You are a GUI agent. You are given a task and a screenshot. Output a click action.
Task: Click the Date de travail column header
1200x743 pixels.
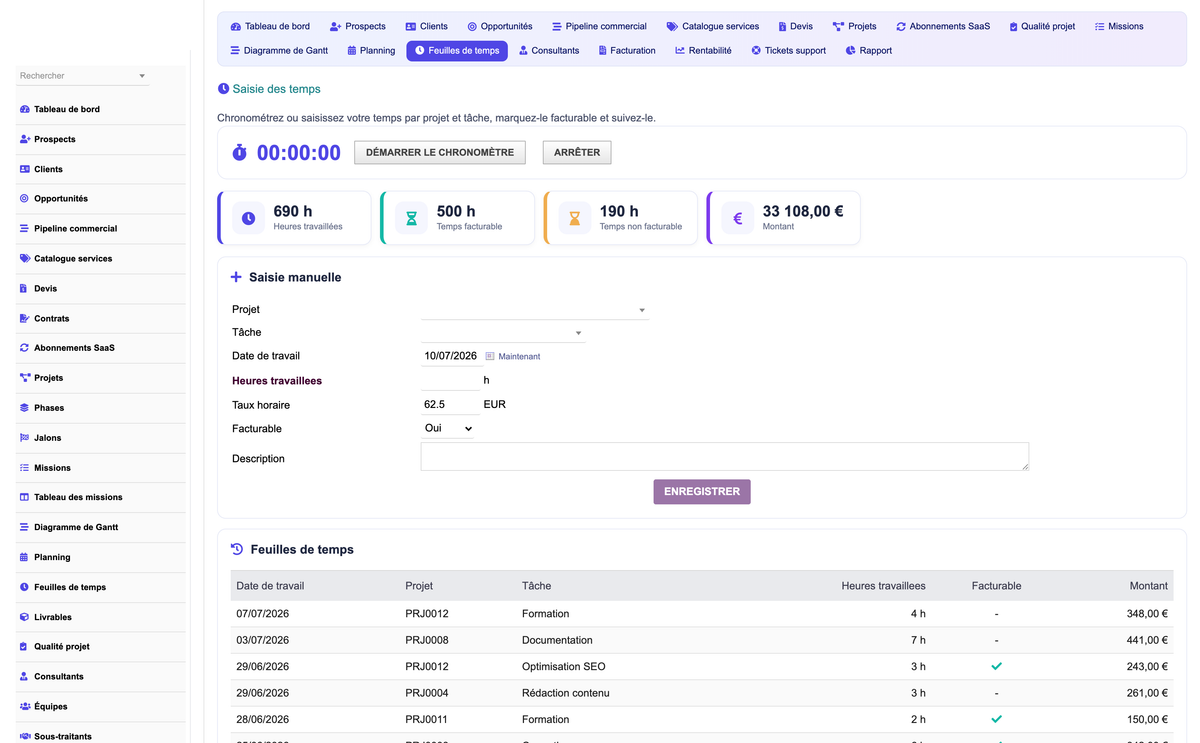coord(270,586)
